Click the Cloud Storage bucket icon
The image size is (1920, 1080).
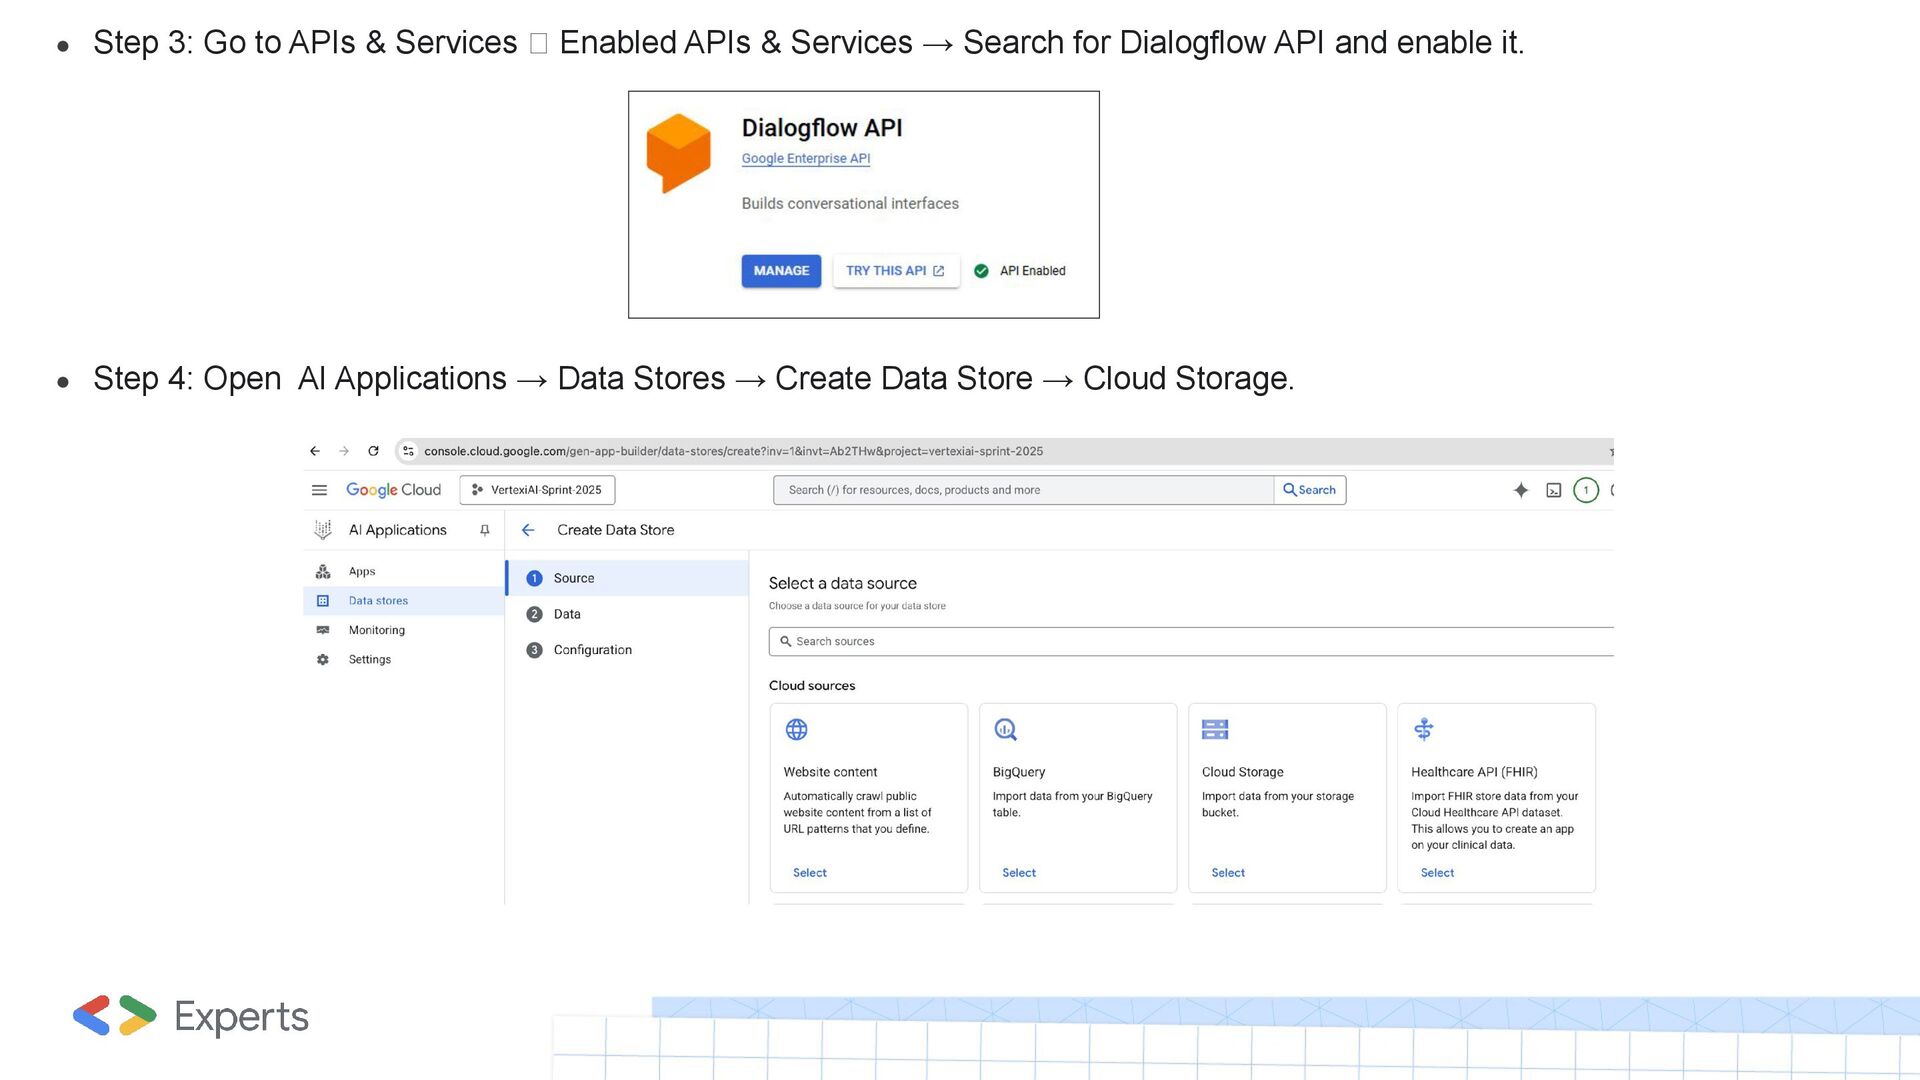[x=1215, y=730]
